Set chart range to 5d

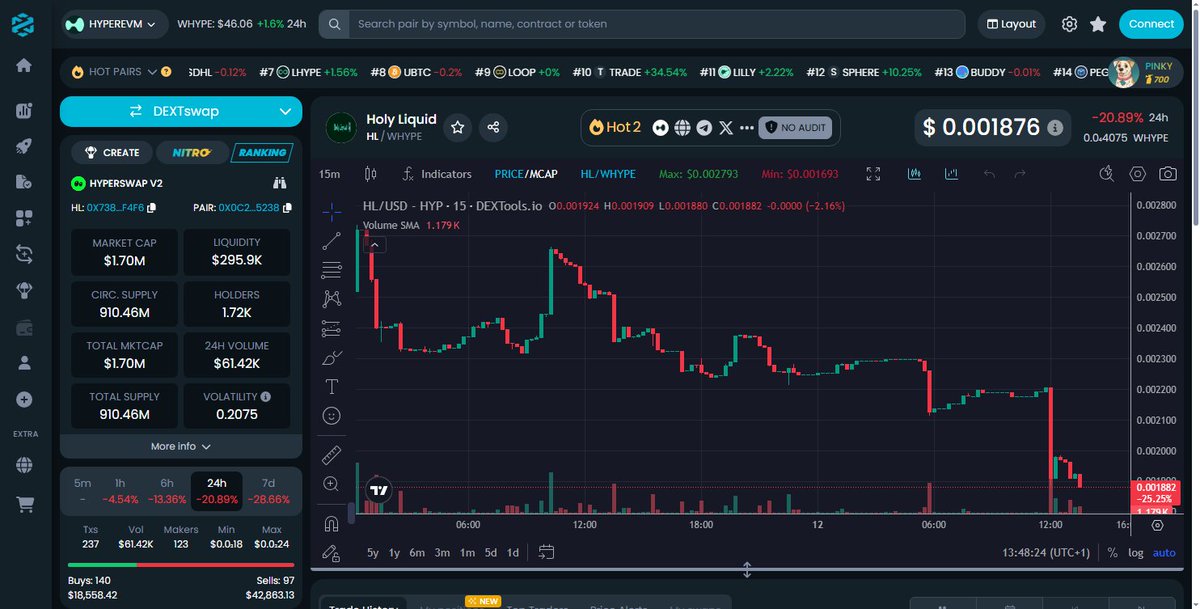(x=491, y=552)
